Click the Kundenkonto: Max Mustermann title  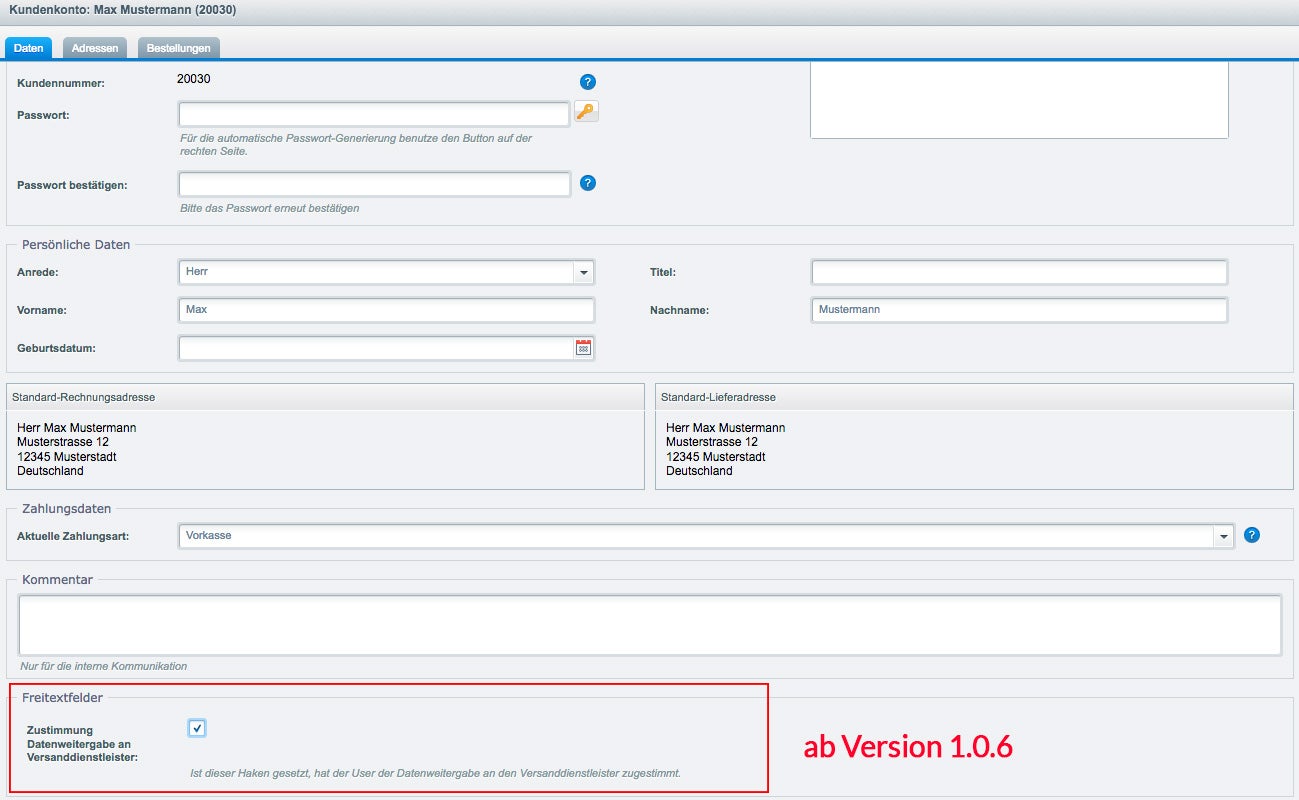pyautogui.click(x=122, y=10)
